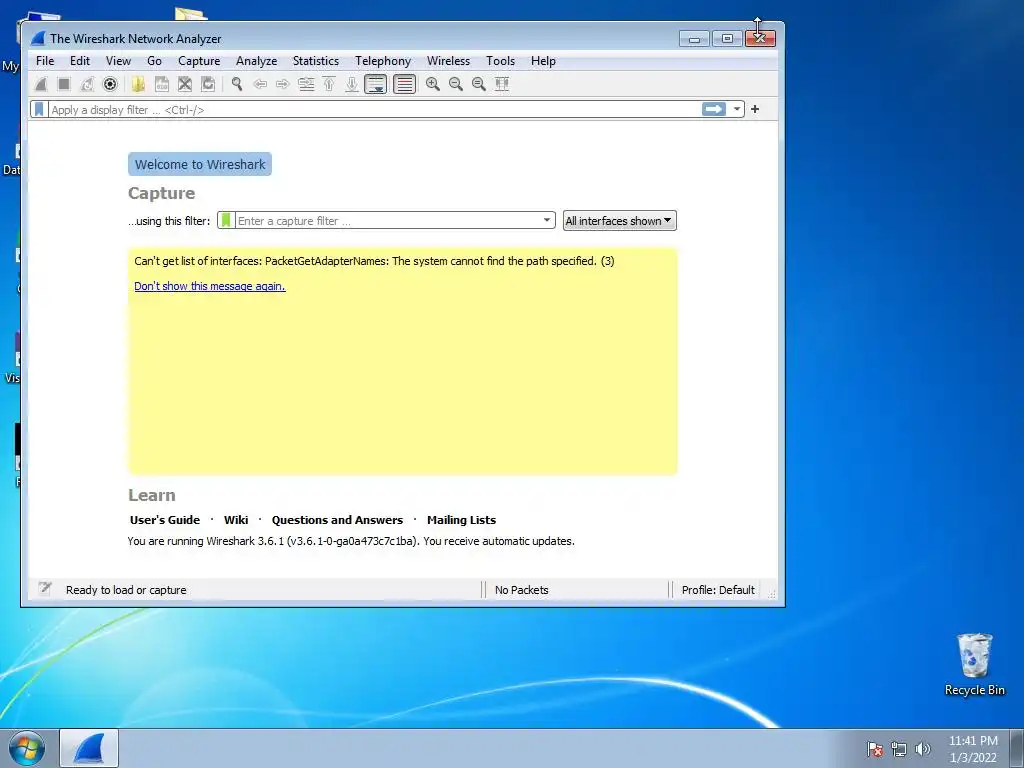Open the Tools menu
This screenshot has width=1024, height=768.
click(500, 61)
